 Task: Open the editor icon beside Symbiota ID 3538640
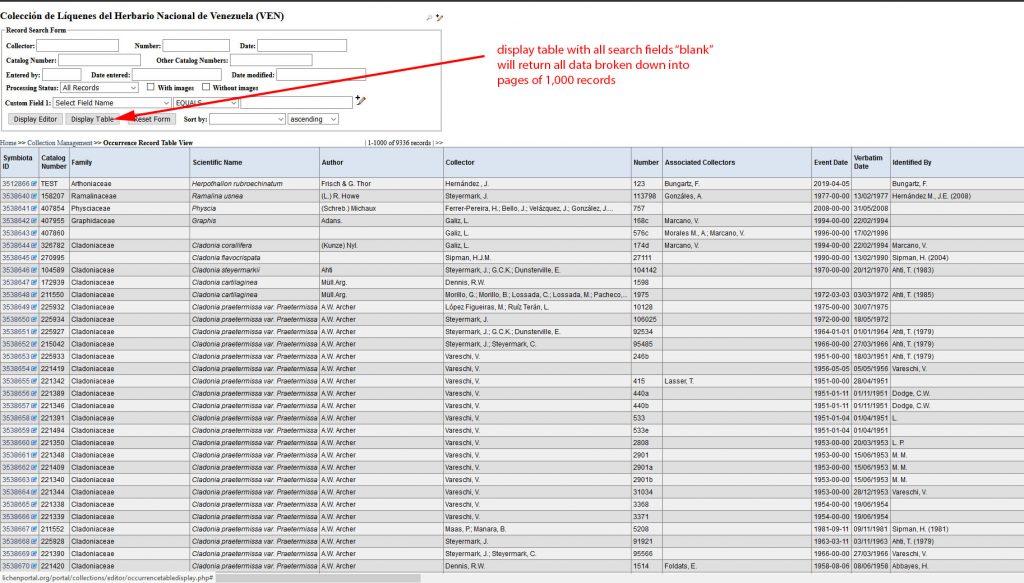coord(34,197)
